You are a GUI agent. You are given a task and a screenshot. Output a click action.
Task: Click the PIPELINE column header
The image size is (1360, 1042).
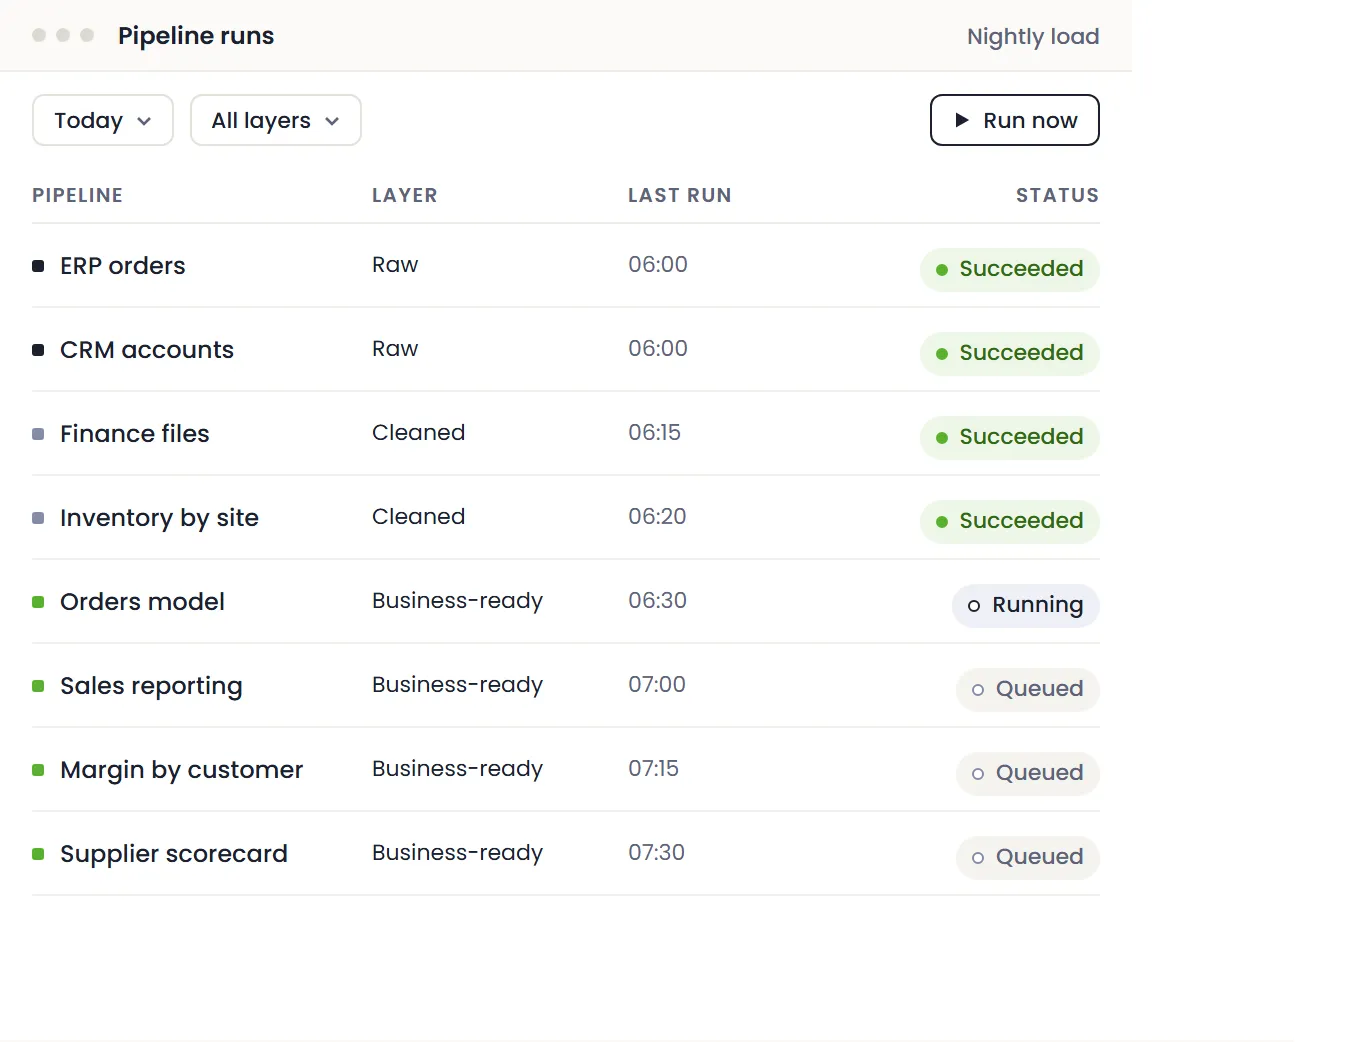click(x=77, y=195)
